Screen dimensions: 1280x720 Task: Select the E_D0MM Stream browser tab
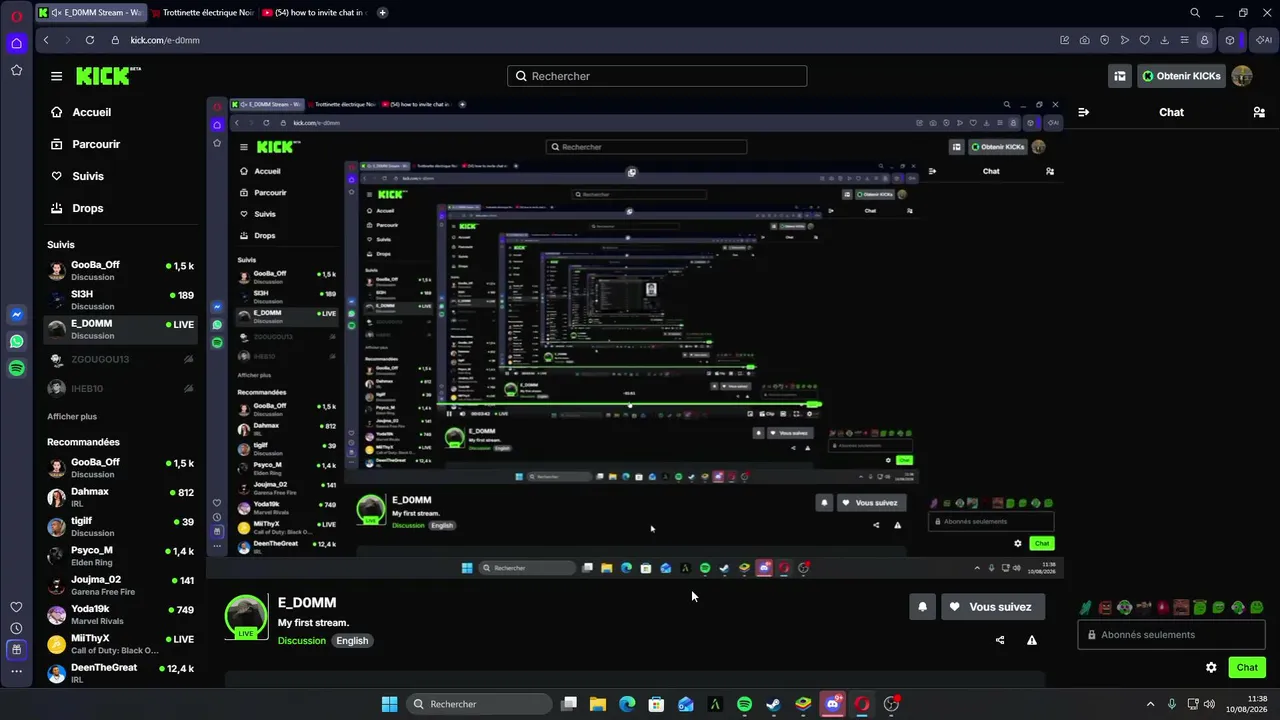click(90, 13)
